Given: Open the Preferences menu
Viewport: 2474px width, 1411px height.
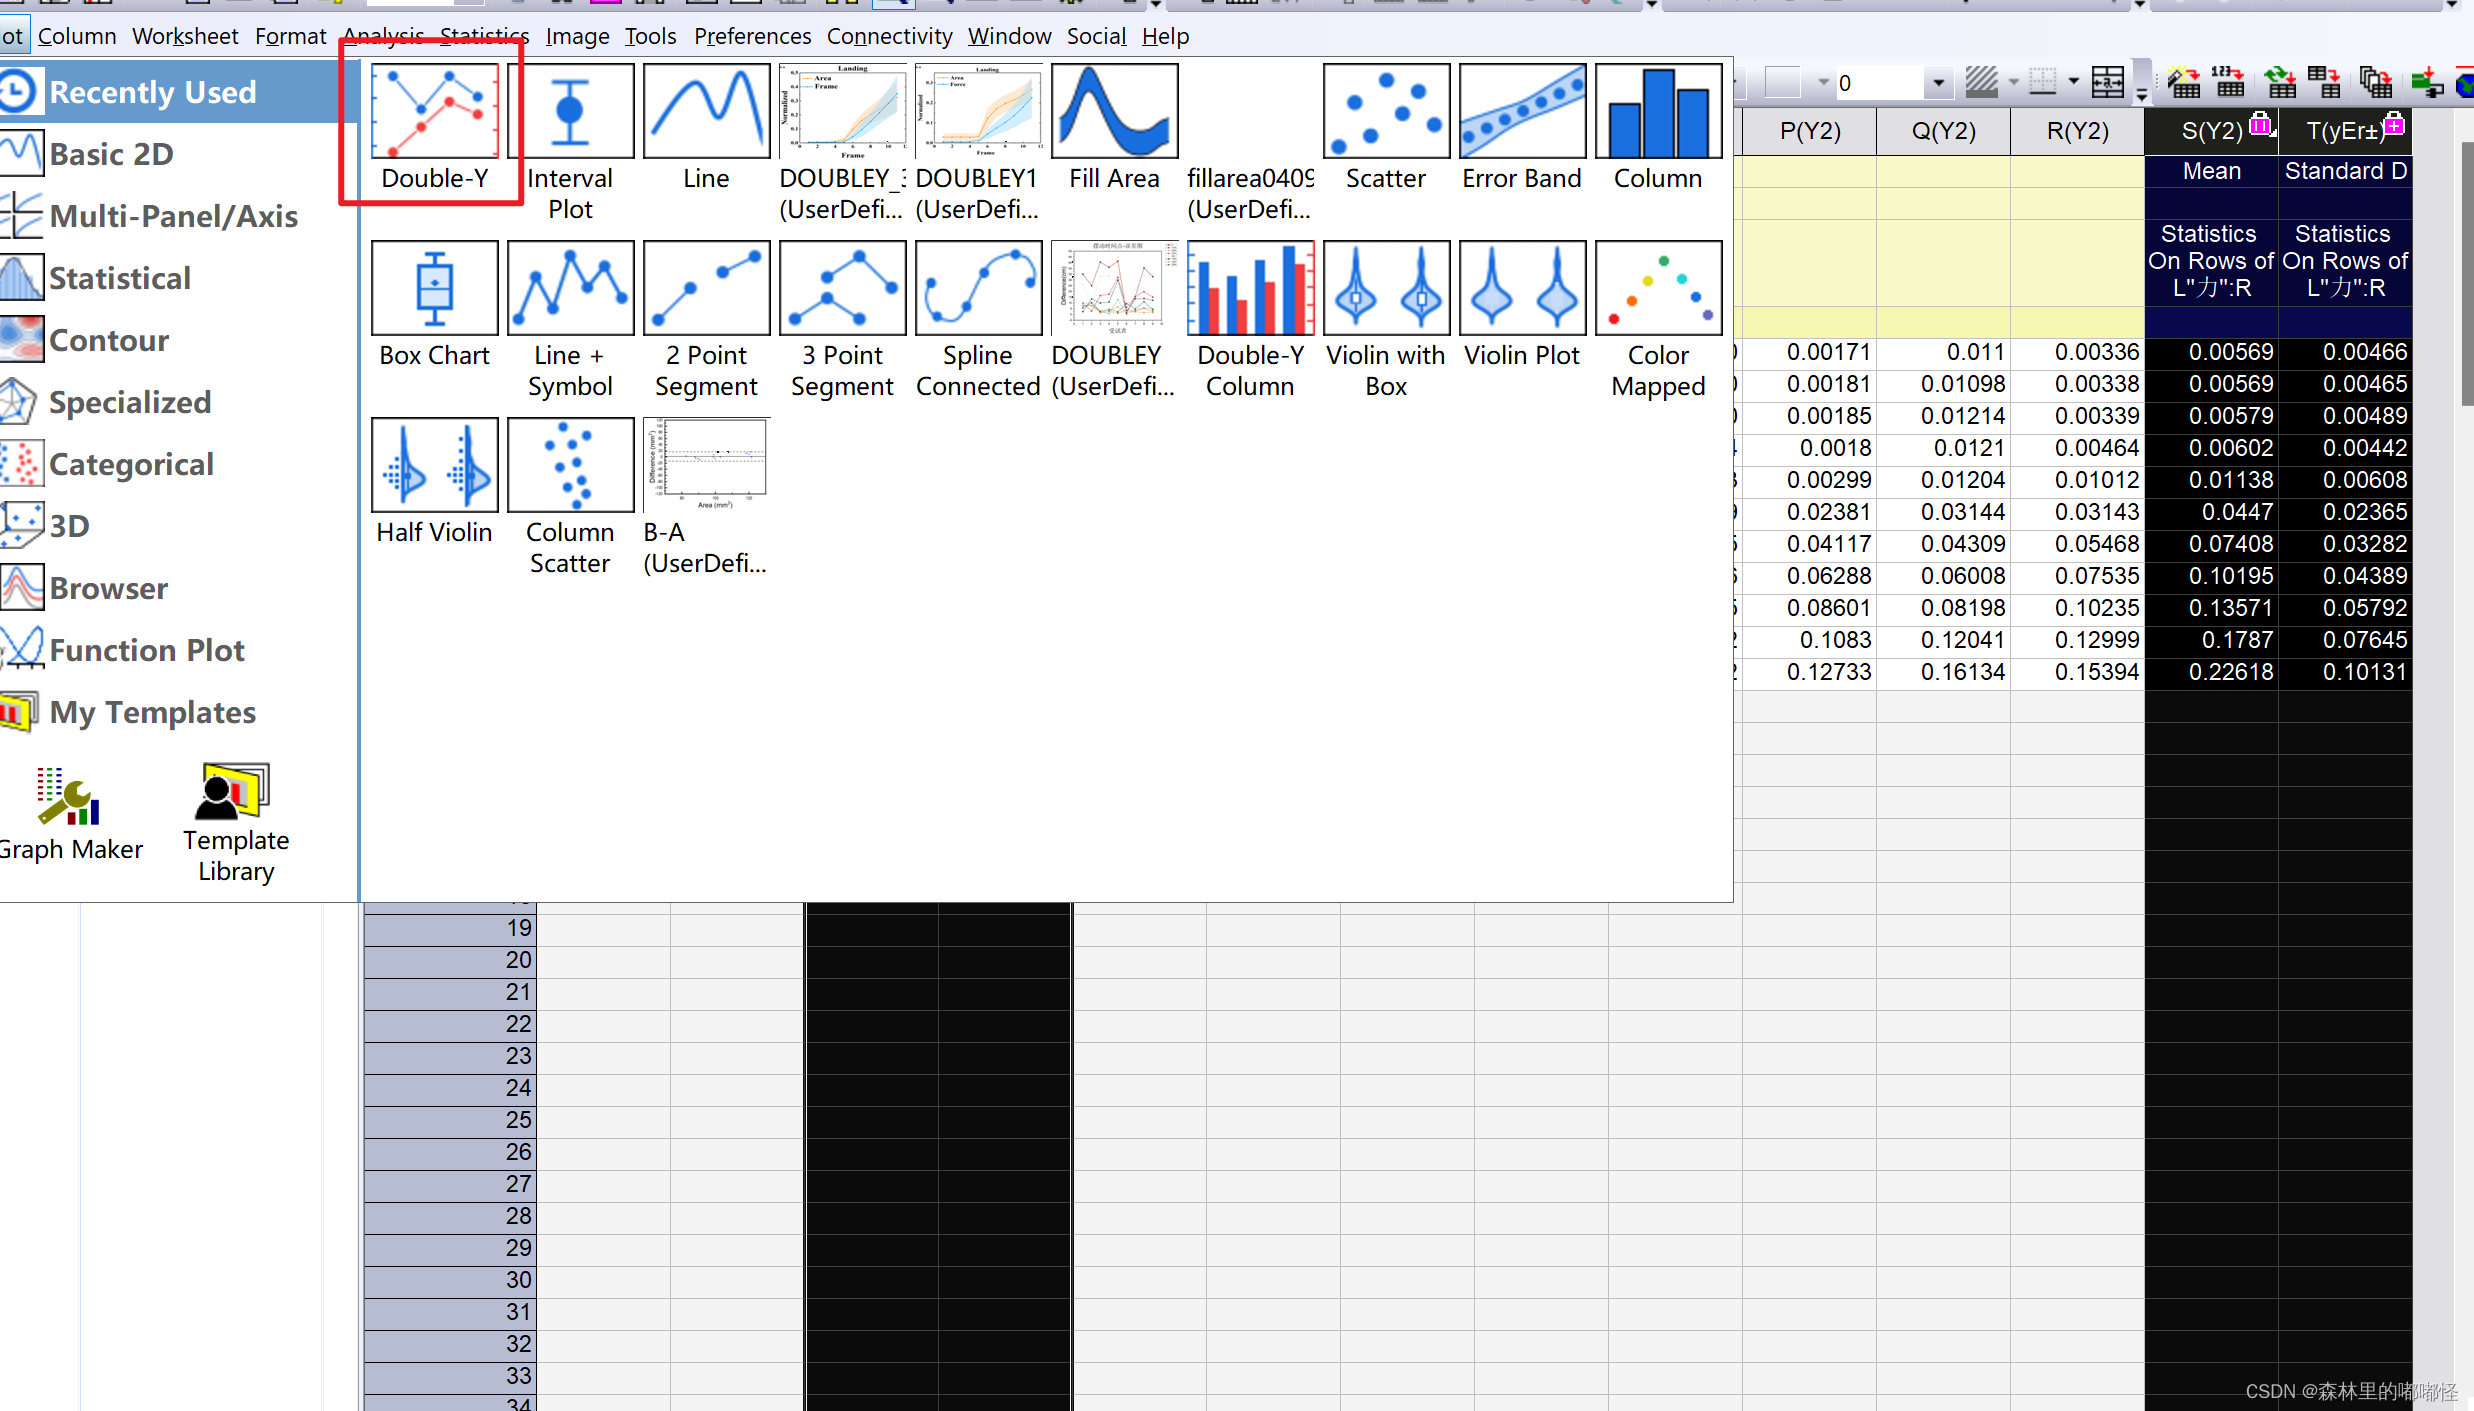Looking at the screenshot, I should tap(752, 36).
